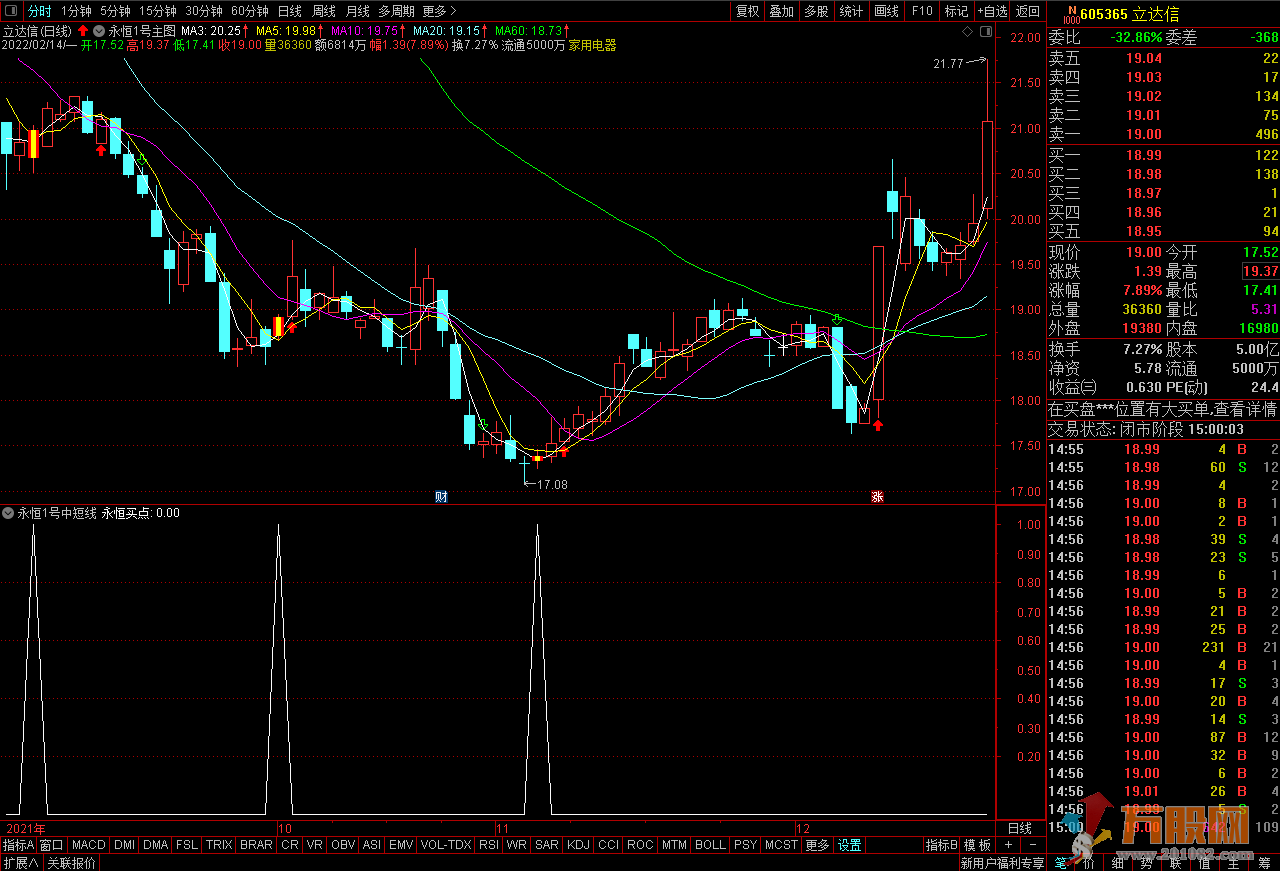The height and width of the screenshot is (871, 1280).
Task: Apply the BRAR indicator
Action: [256, 845]
